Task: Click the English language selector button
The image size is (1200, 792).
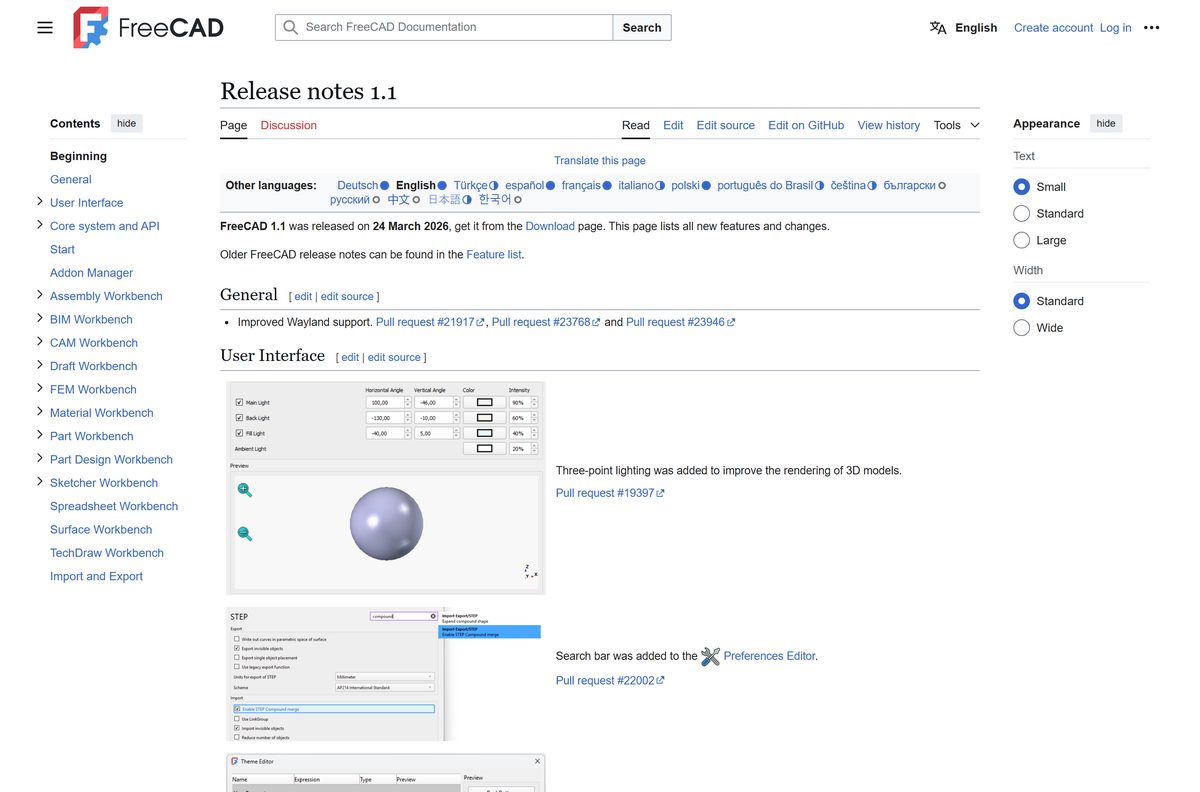Action: tap(964, 28)
